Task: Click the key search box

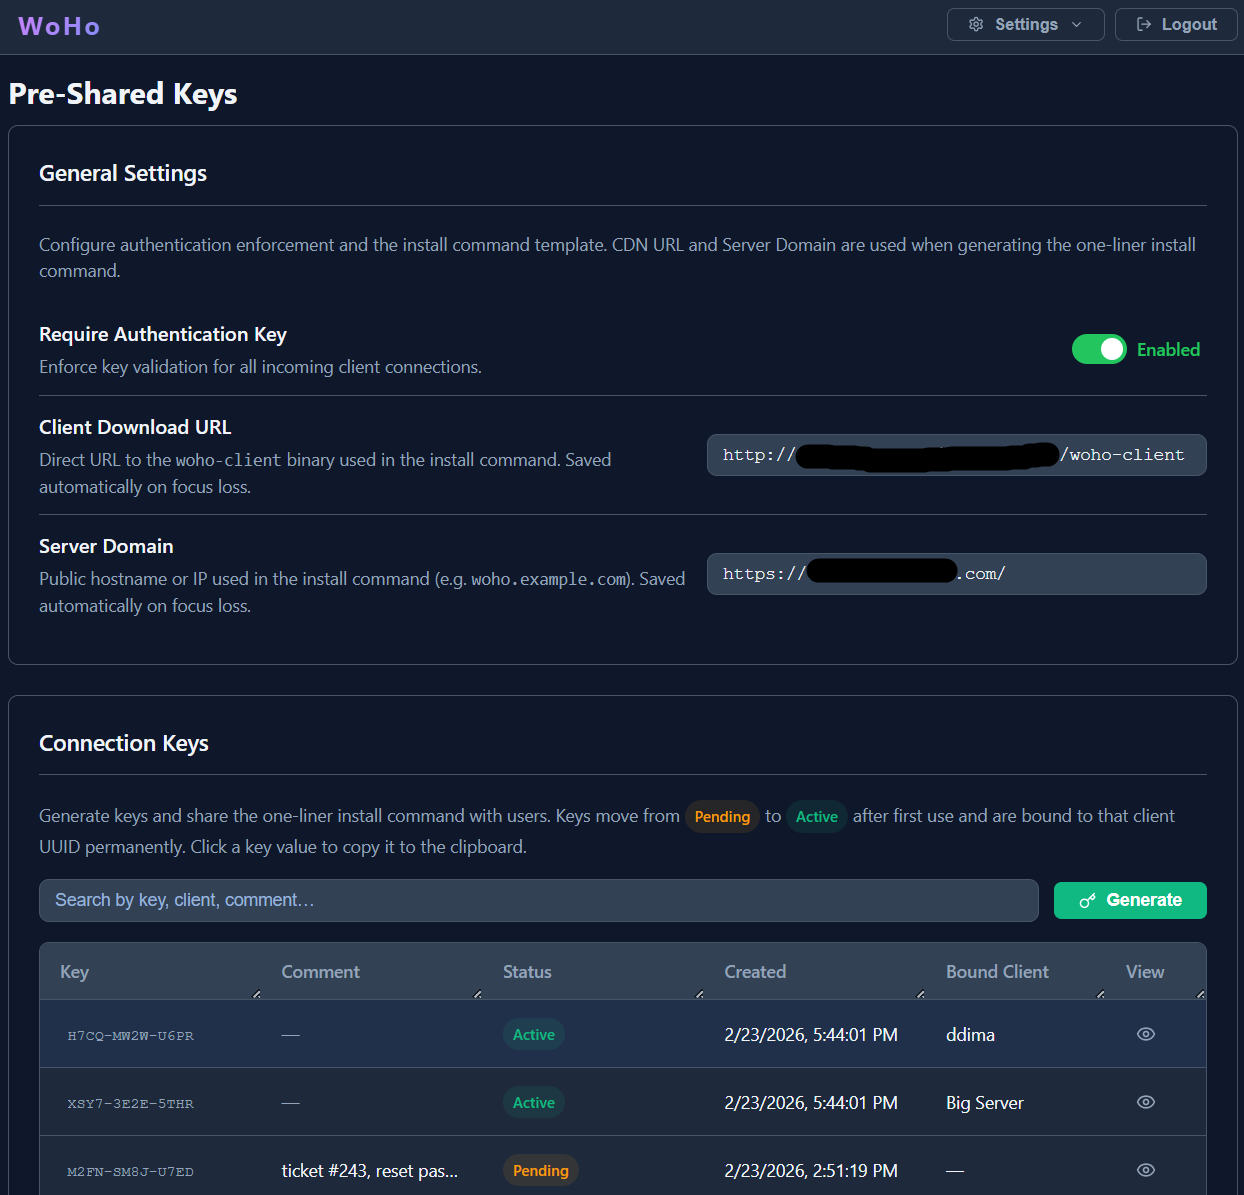Action: [x=539, y=900]
